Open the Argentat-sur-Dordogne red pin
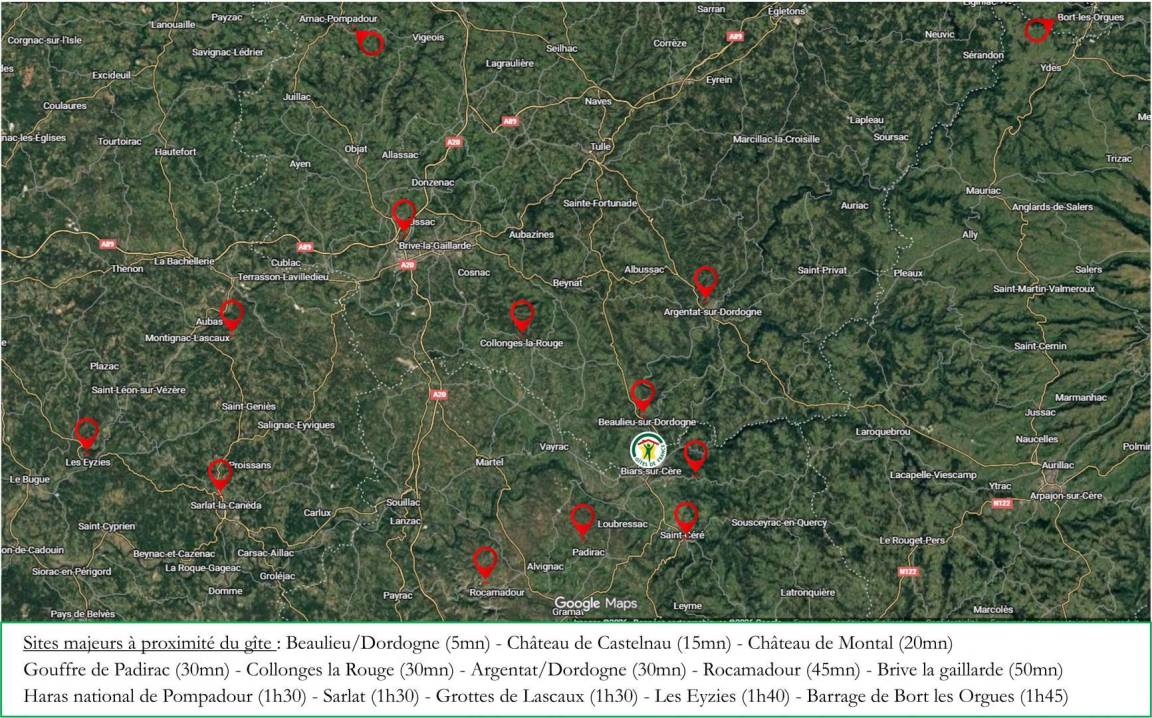Viewport: 1152px width, 718px height. [706, 280]
